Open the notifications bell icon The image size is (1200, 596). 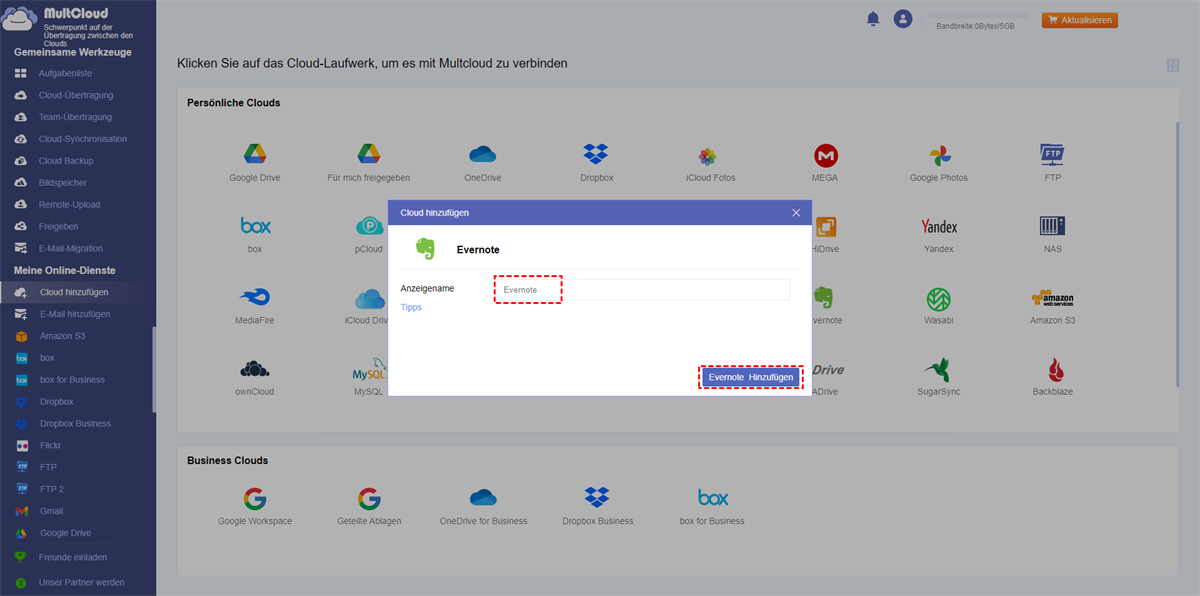873,19
